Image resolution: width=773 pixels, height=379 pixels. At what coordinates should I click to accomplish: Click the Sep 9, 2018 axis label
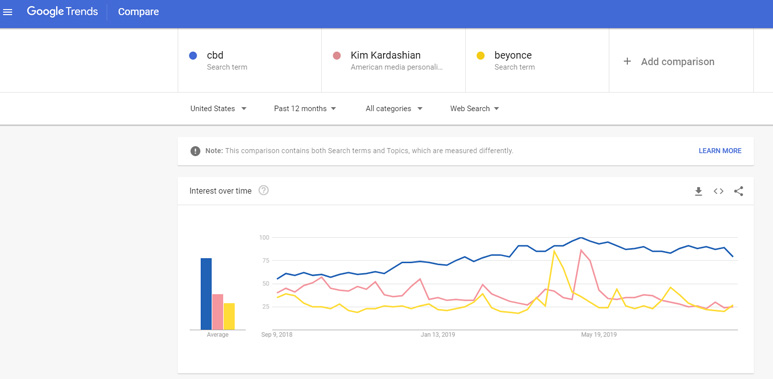pyautogui.click(x=277, y=335)
